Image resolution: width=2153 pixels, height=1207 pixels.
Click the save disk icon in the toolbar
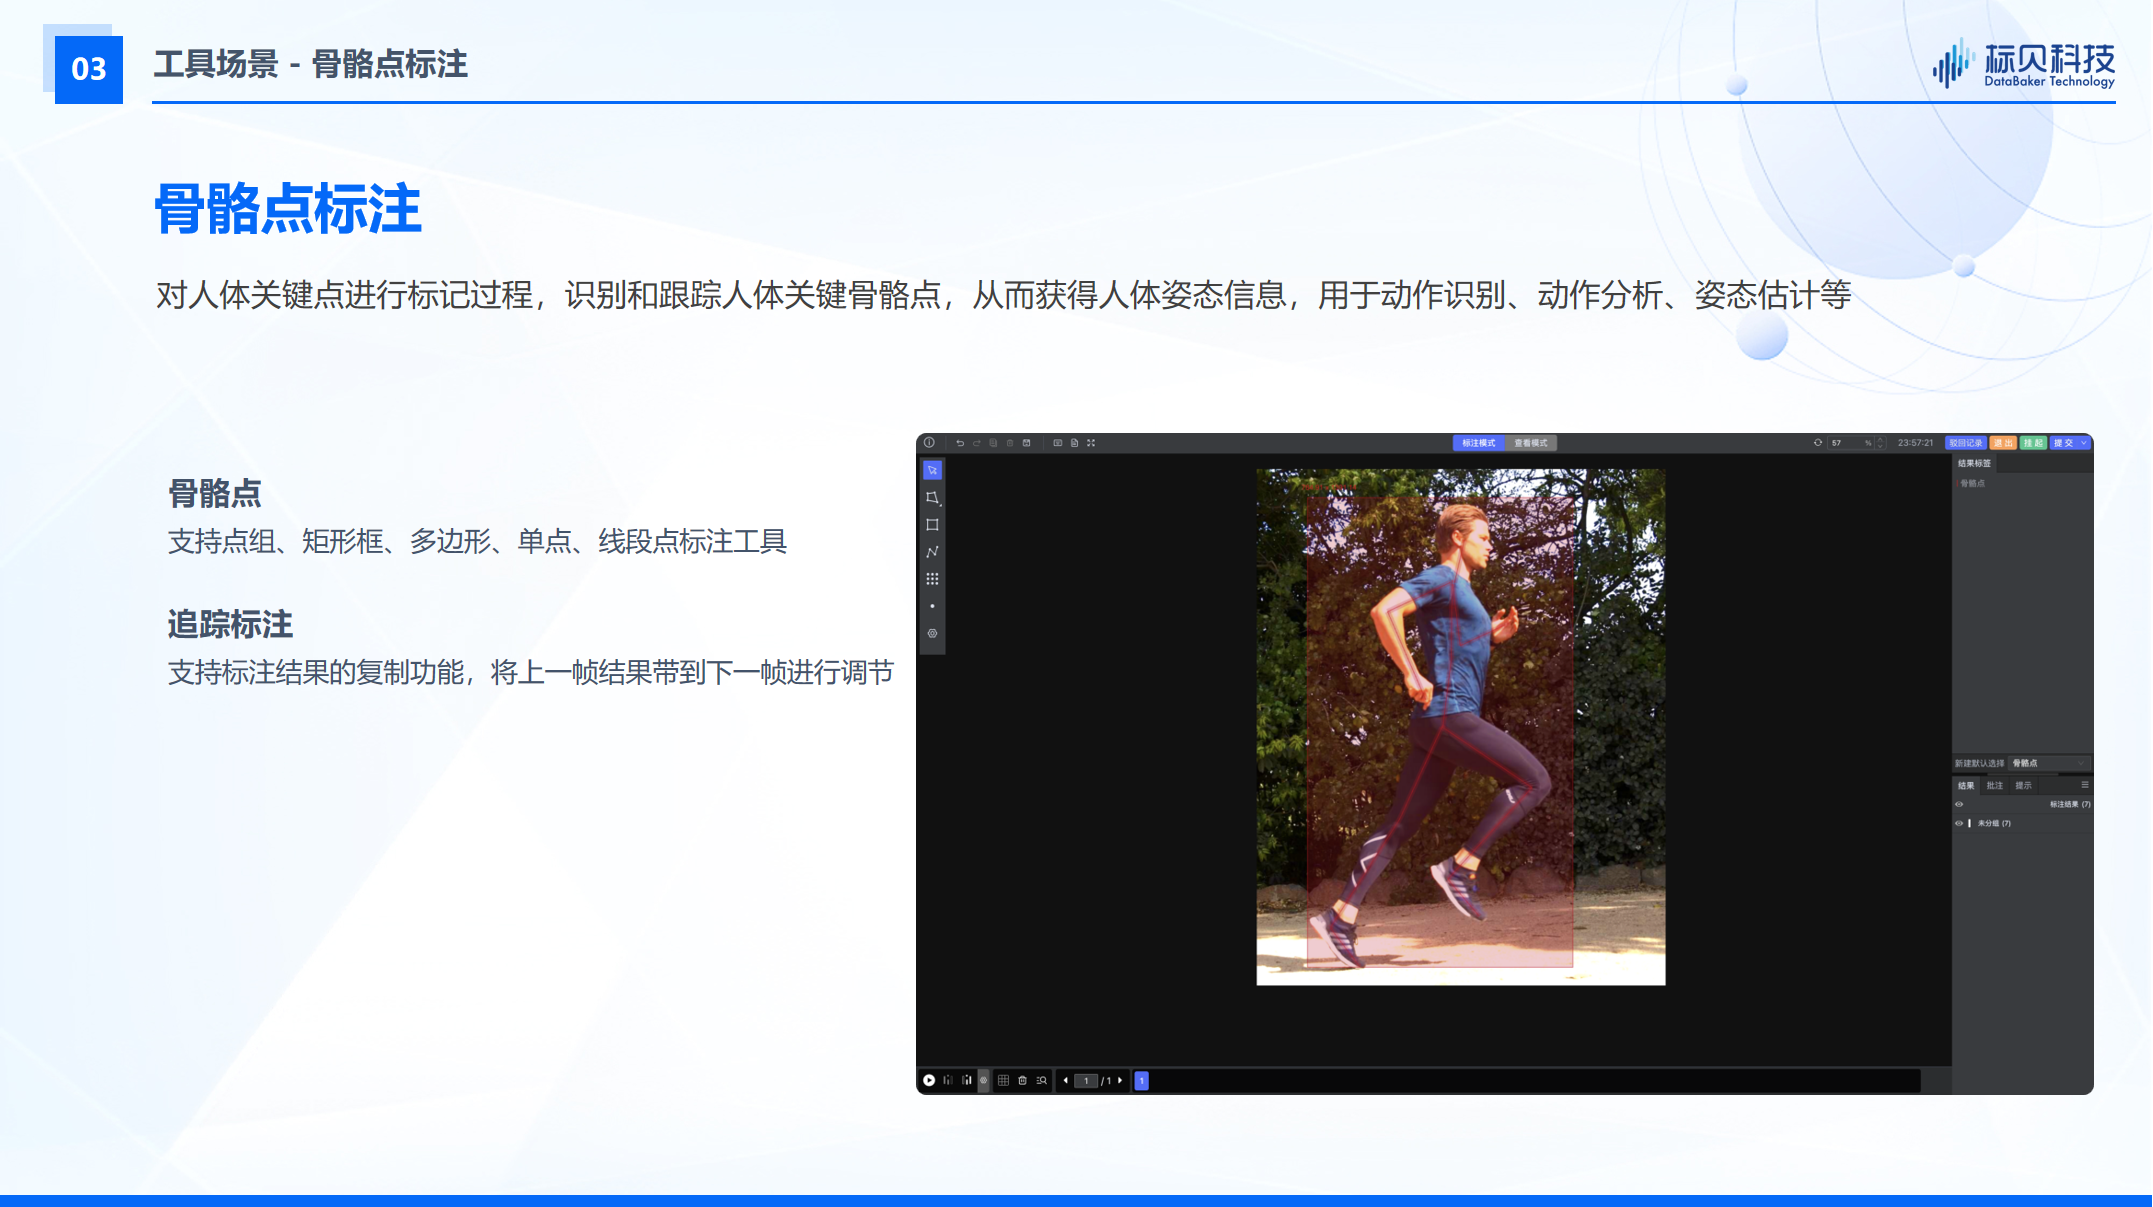(1027, 443)
